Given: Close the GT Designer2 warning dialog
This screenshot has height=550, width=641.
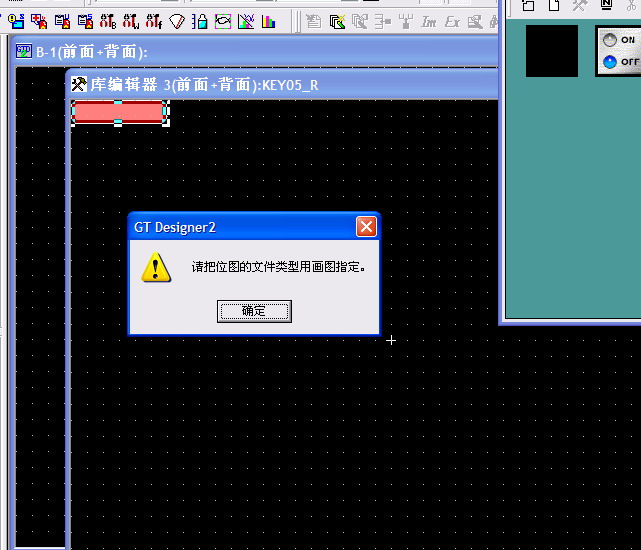Looking at the screenshot, I should pyautogui.click(x=366, y=227).
